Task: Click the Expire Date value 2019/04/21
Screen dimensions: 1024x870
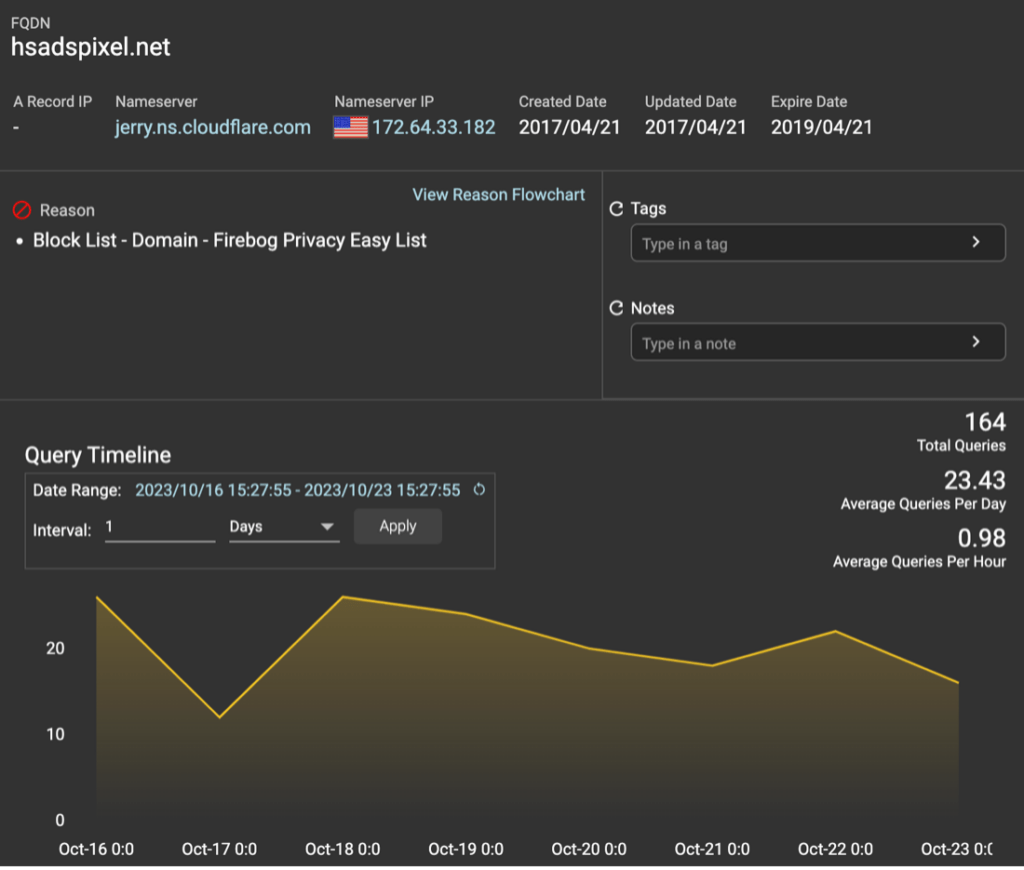Action: [x=822, y=127]
